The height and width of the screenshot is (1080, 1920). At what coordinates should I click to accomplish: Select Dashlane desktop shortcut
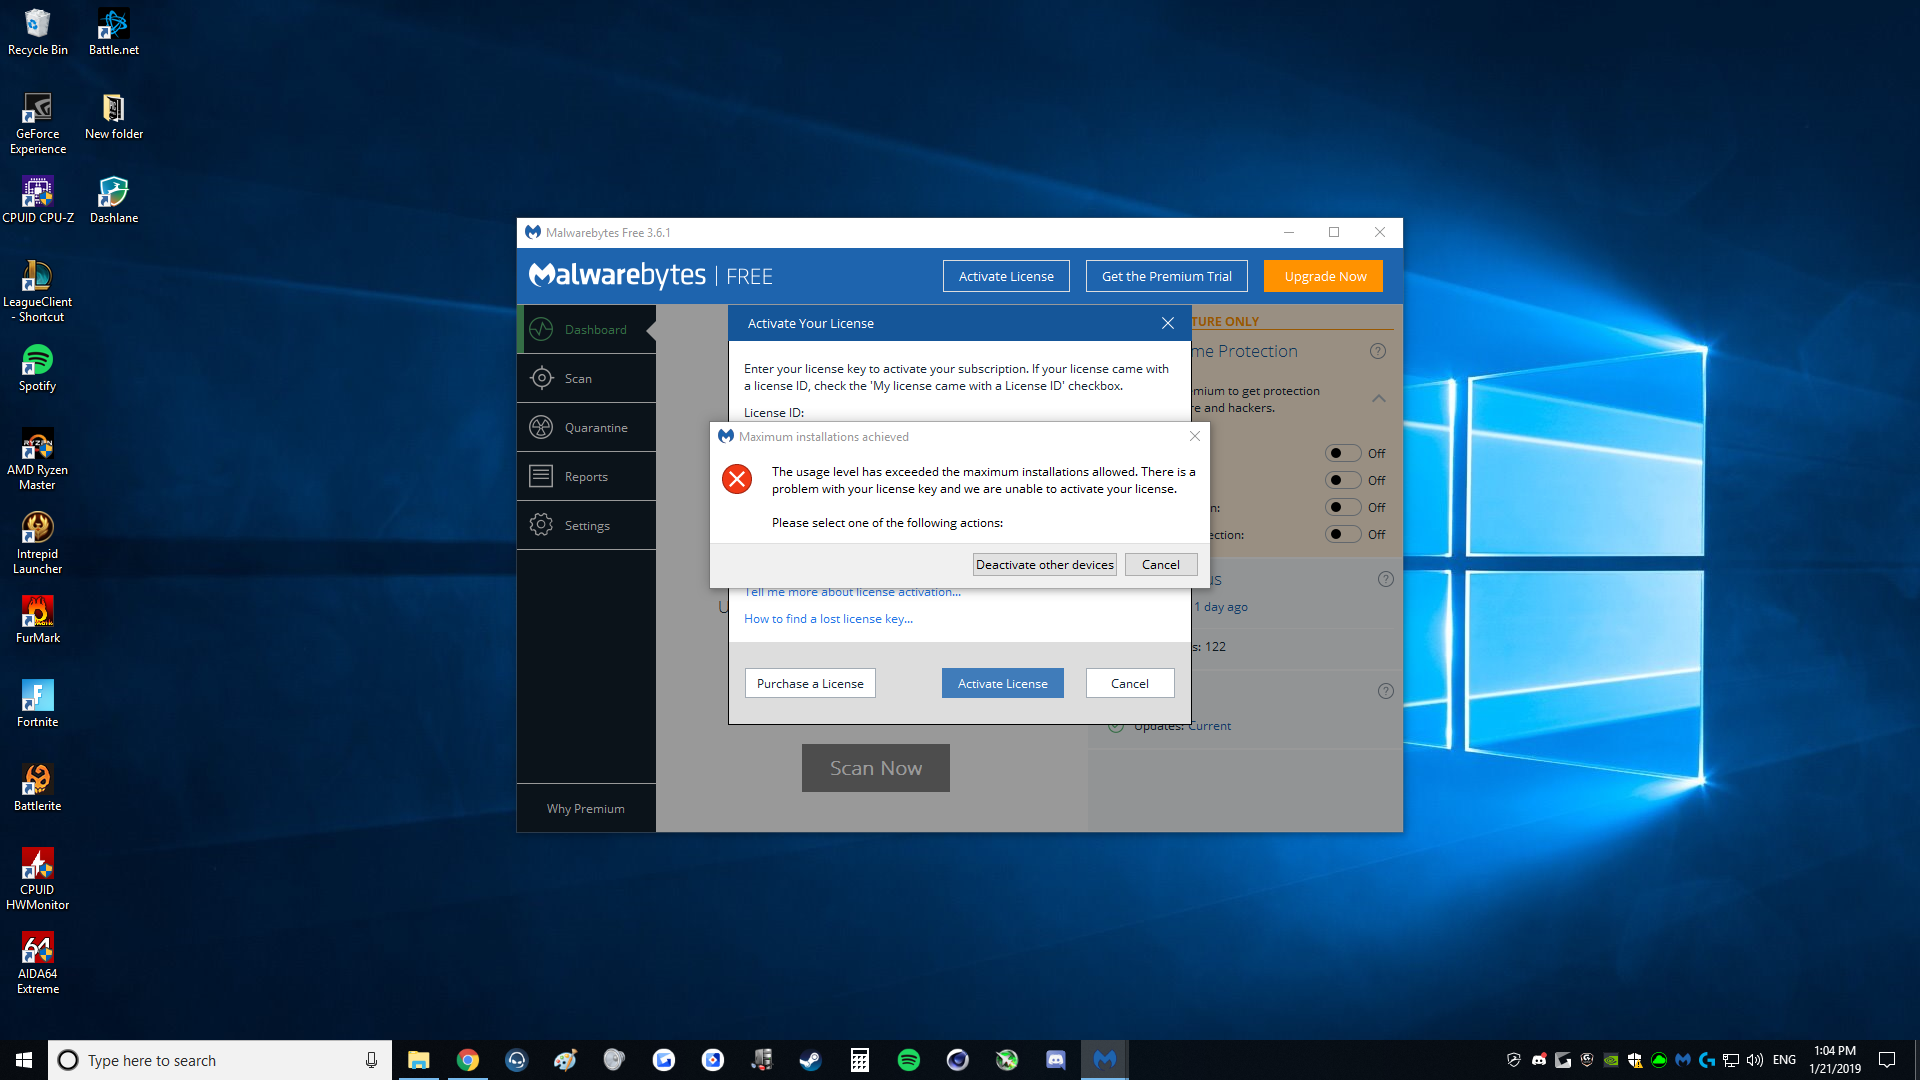point(114,200)
